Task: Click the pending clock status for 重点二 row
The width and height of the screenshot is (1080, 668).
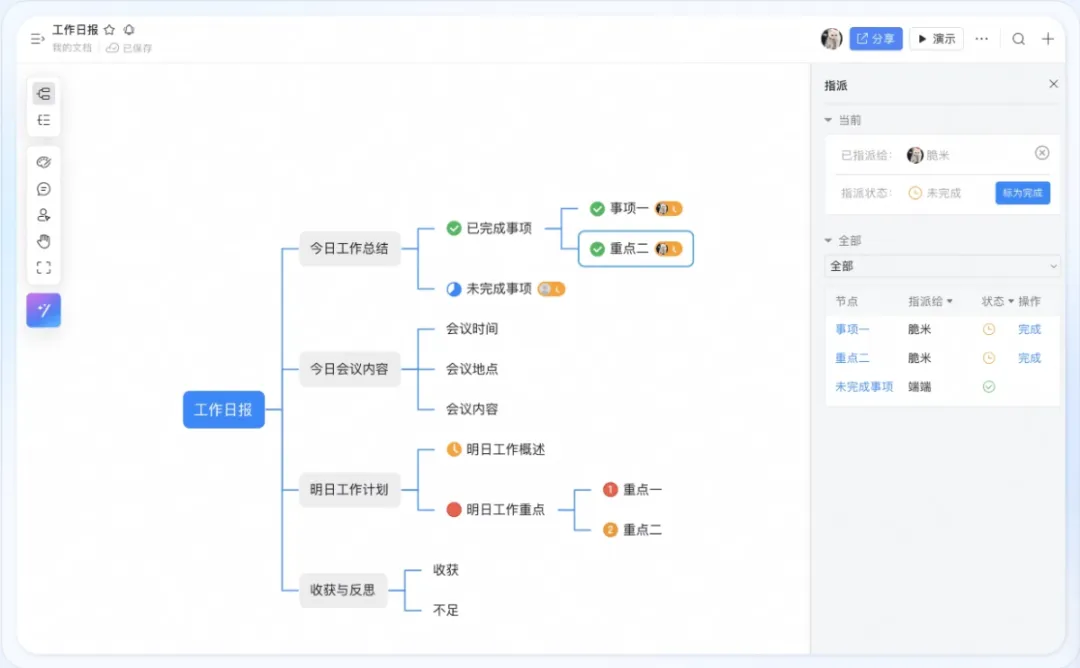Action: (x=988, y=358)
